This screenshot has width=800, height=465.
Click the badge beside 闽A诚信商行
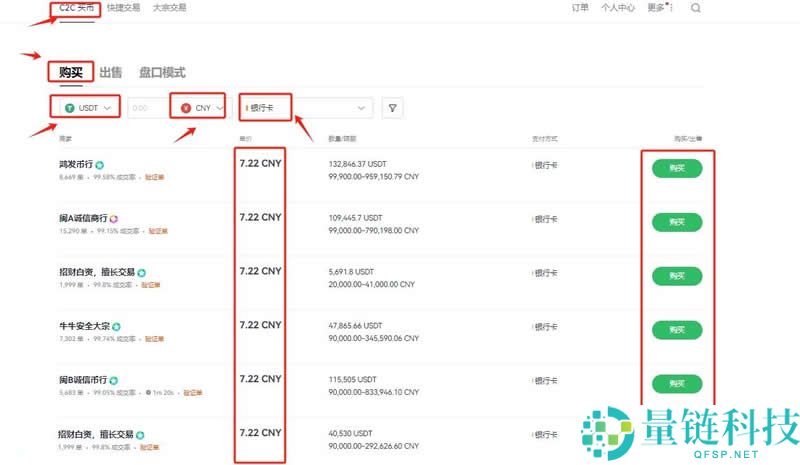tap(114, 219)
